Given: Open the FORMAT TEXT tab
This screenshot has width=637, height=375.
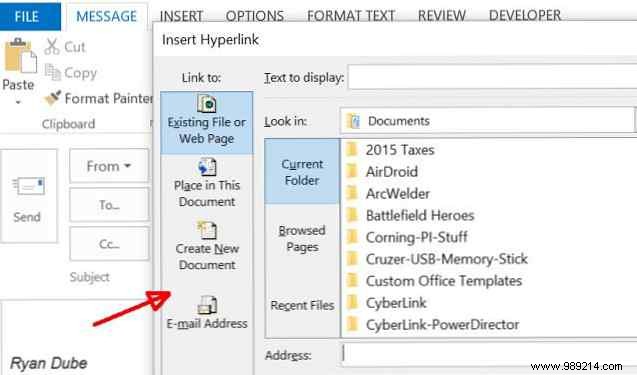Looking at the screenshot, I should click(x=351, y=16).
